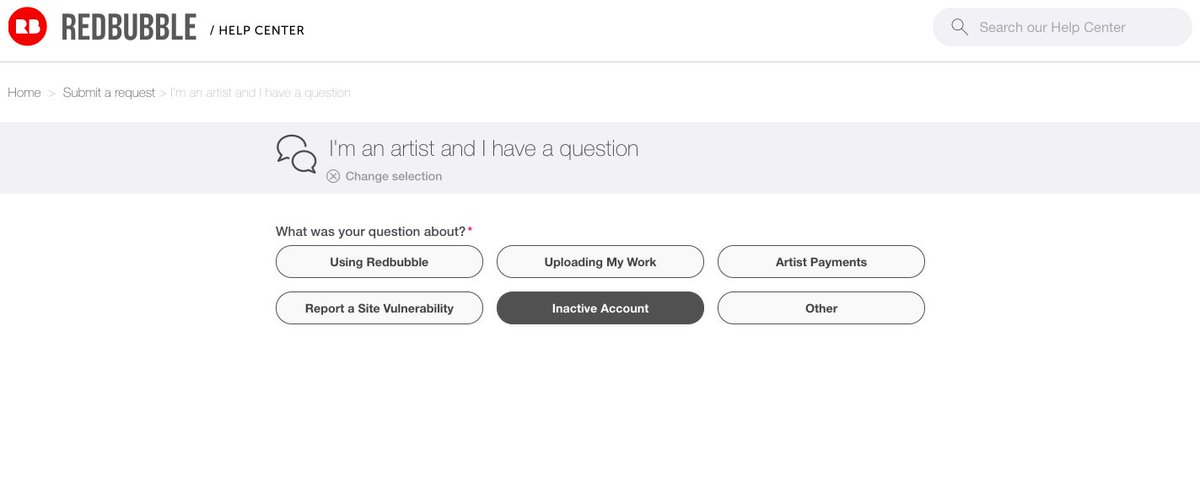
Task: Click the Change selection link
Action: 393,176
